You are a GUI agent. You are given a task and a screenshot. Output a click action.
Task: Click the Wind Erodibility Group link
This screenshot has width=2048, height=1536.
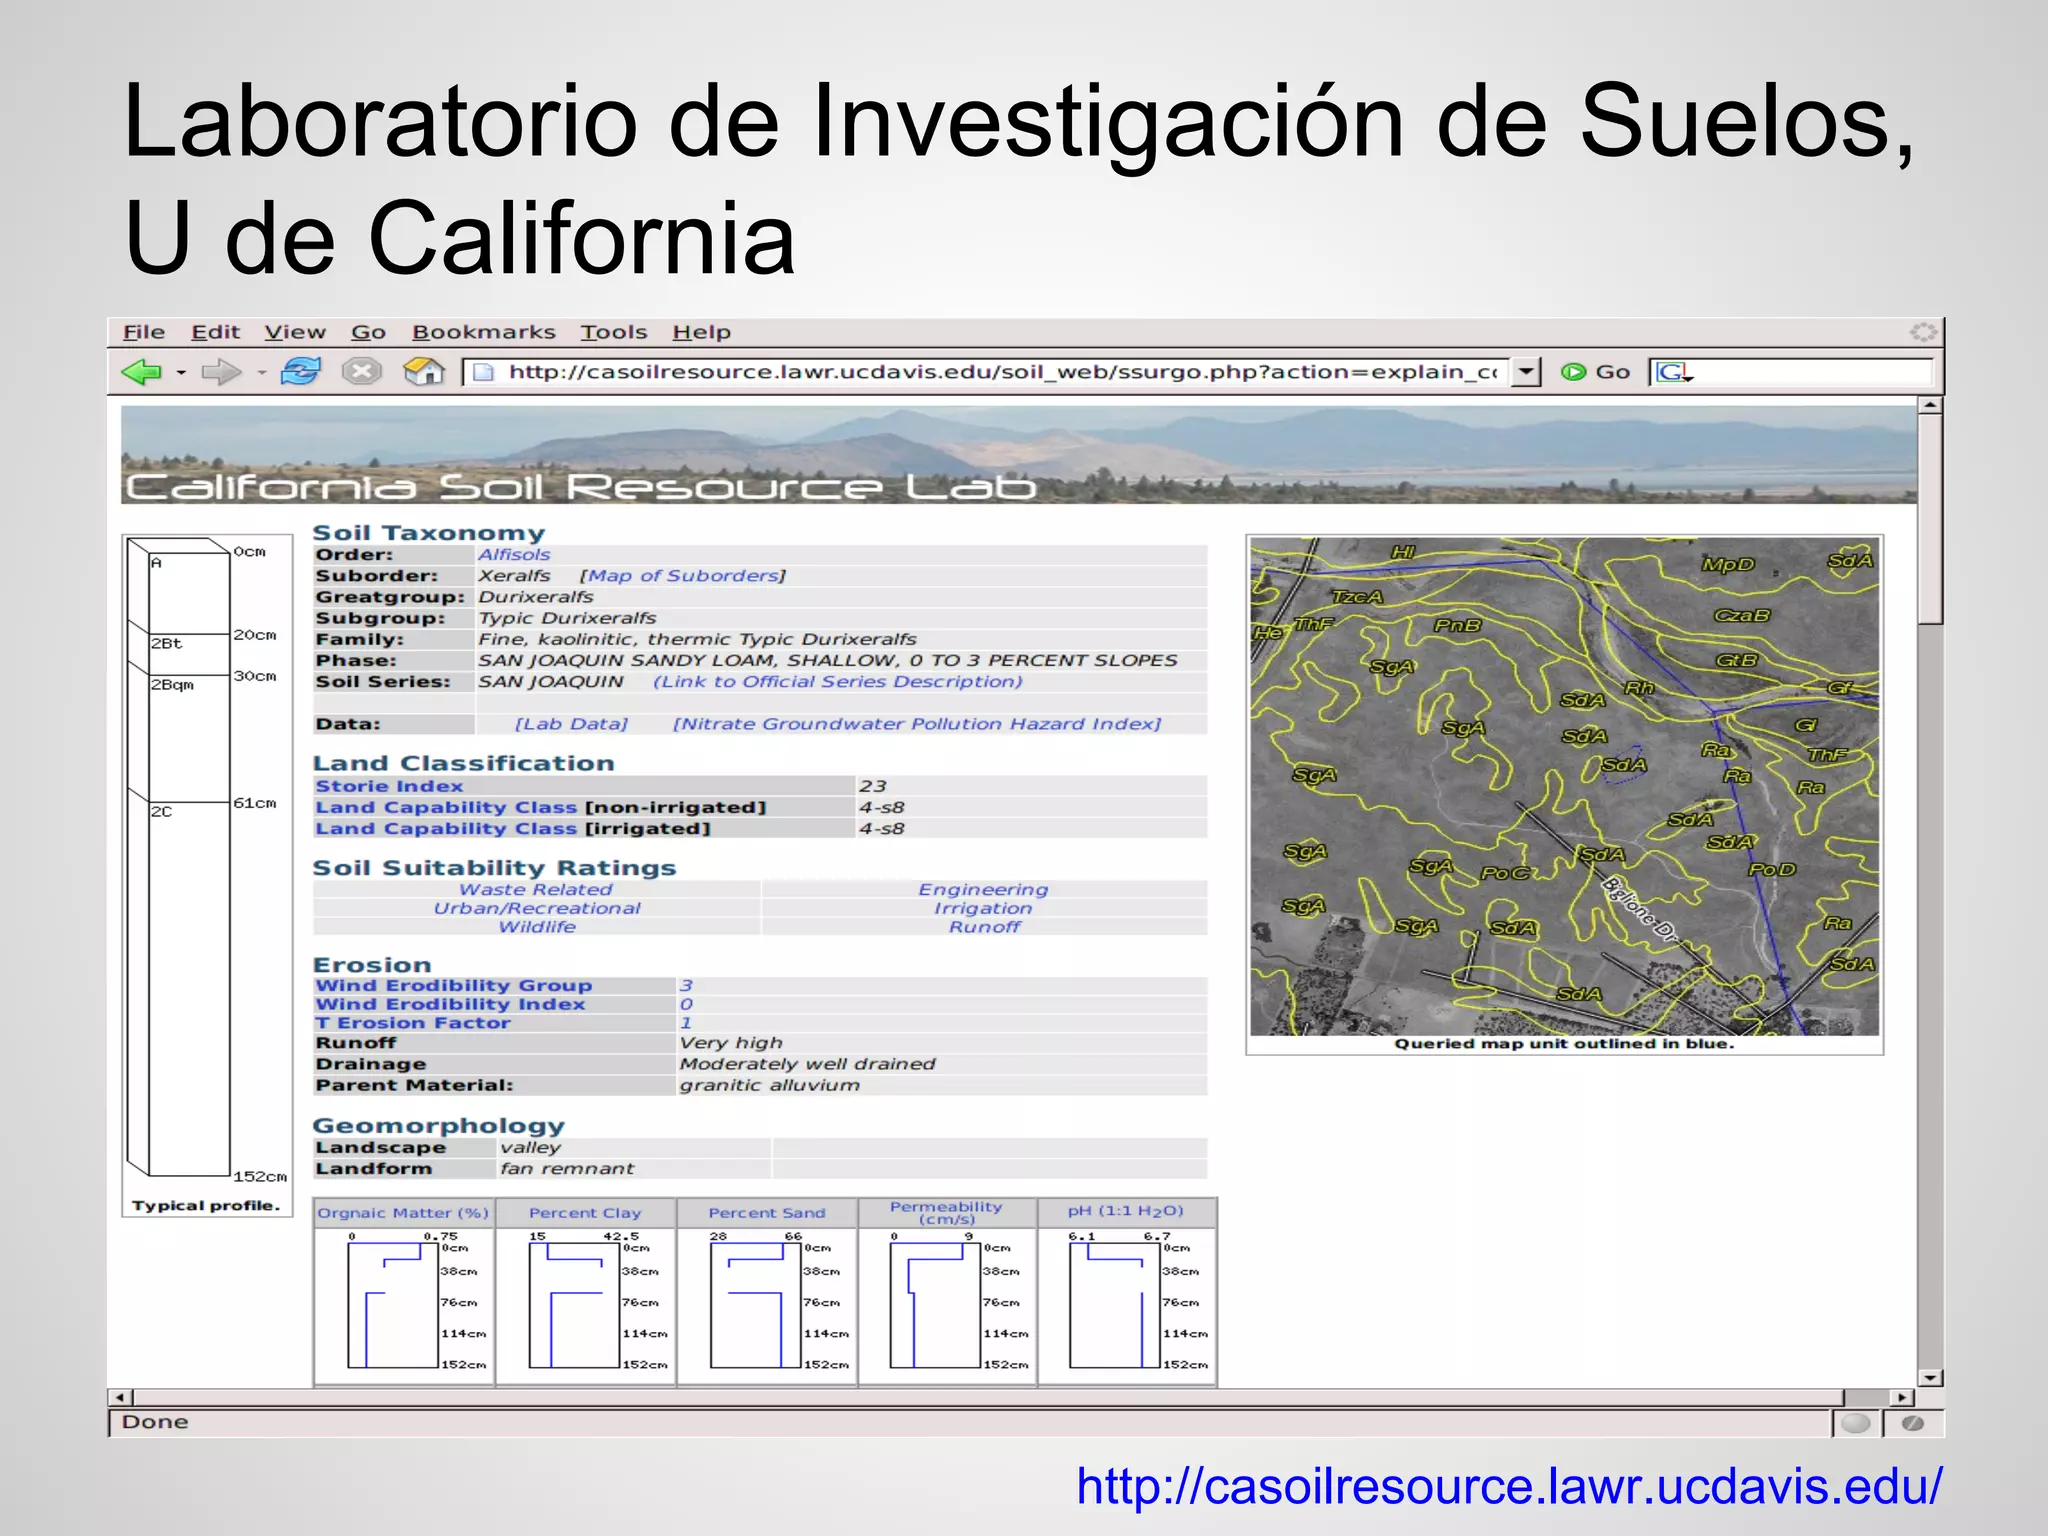pos(454,986)
